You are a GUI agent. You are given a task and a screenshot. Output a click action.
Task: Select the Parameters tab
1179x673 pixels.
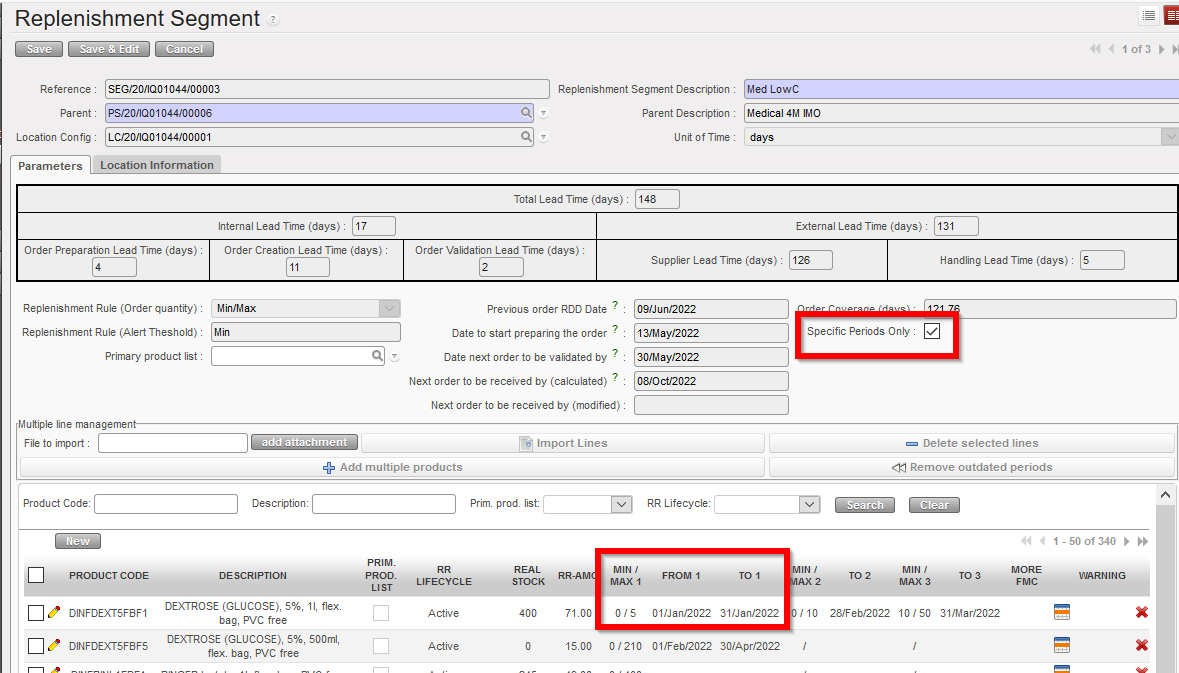[x=50, y=166]
